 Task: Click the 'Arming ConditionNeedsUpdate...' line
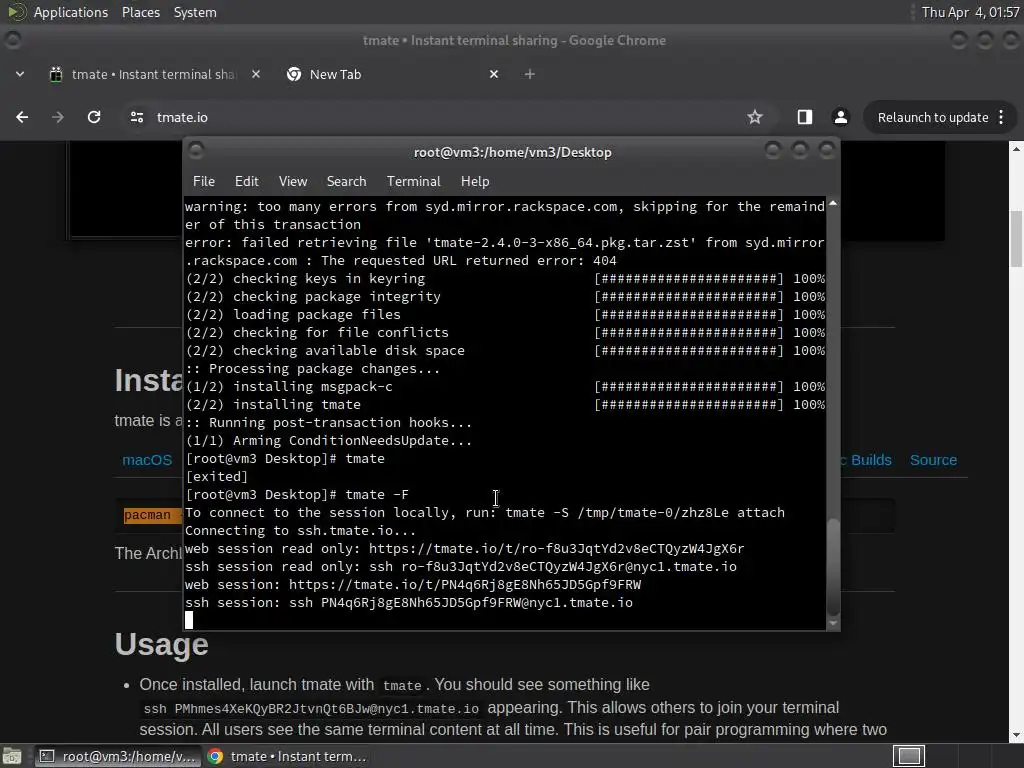[x=328, y=440]
